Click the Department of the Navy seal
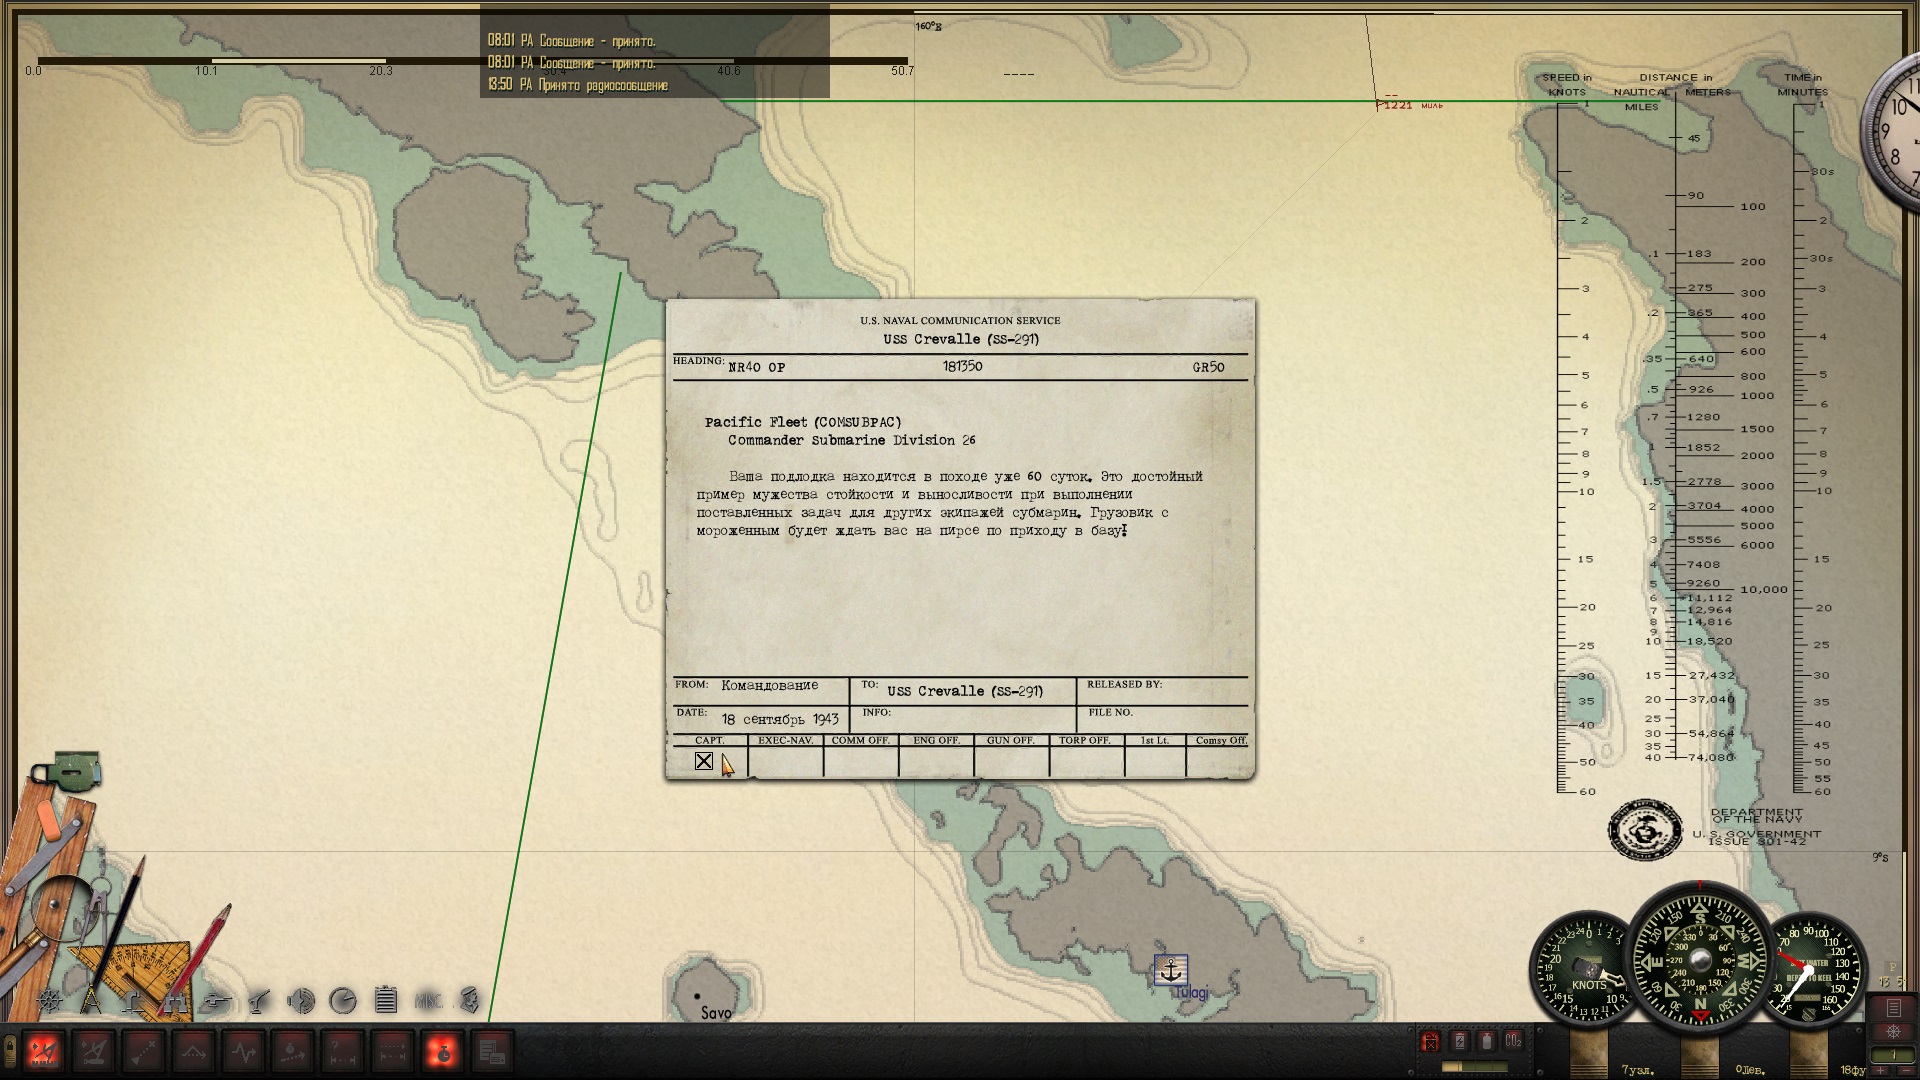1920x1080 pixels. coord(1645,829)
